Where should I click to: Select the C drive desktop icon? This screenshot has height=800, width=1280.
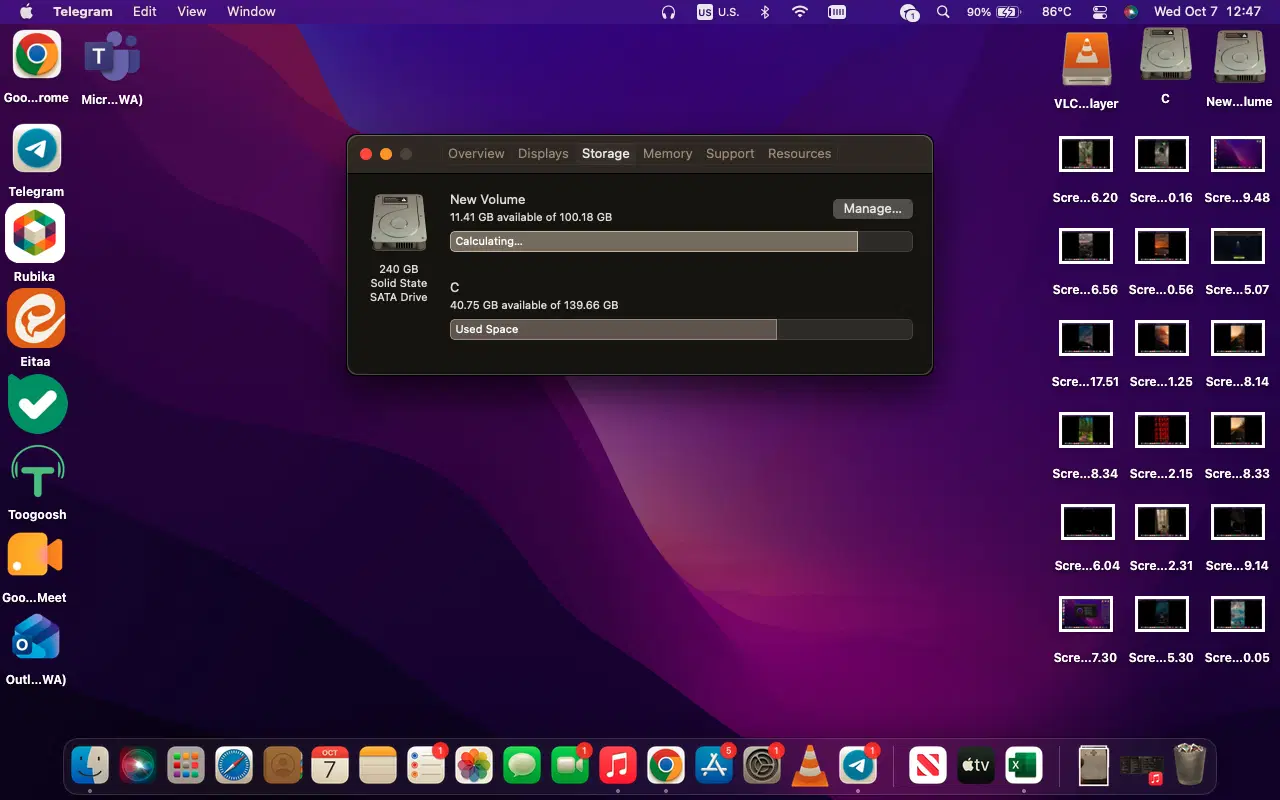1165,56
